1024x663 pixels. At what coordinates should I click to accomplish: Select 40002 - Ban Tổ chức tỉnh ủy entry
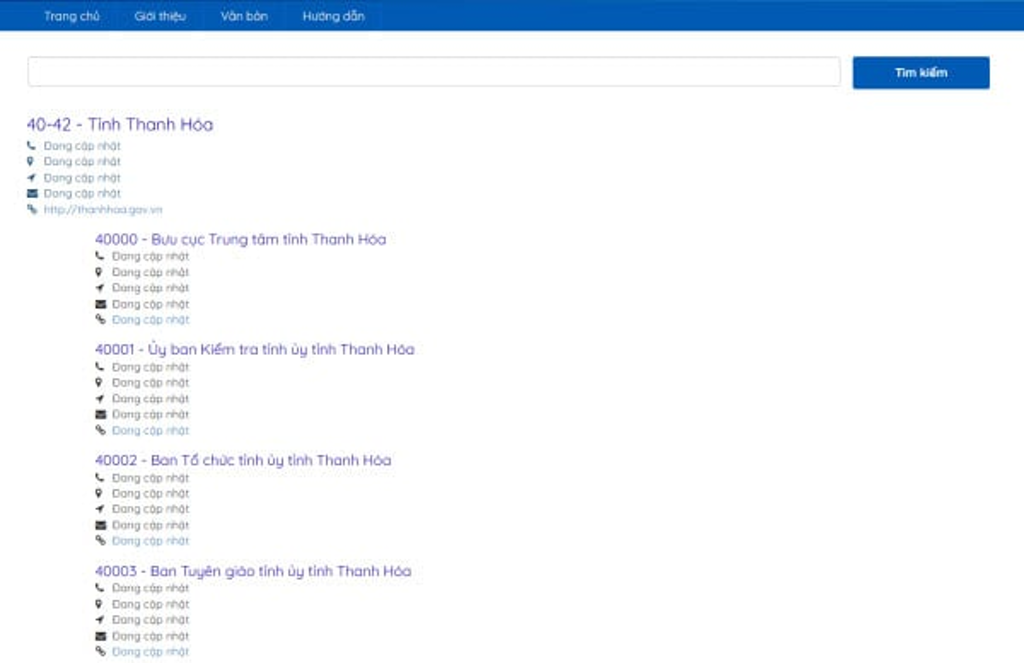point(243,461)
